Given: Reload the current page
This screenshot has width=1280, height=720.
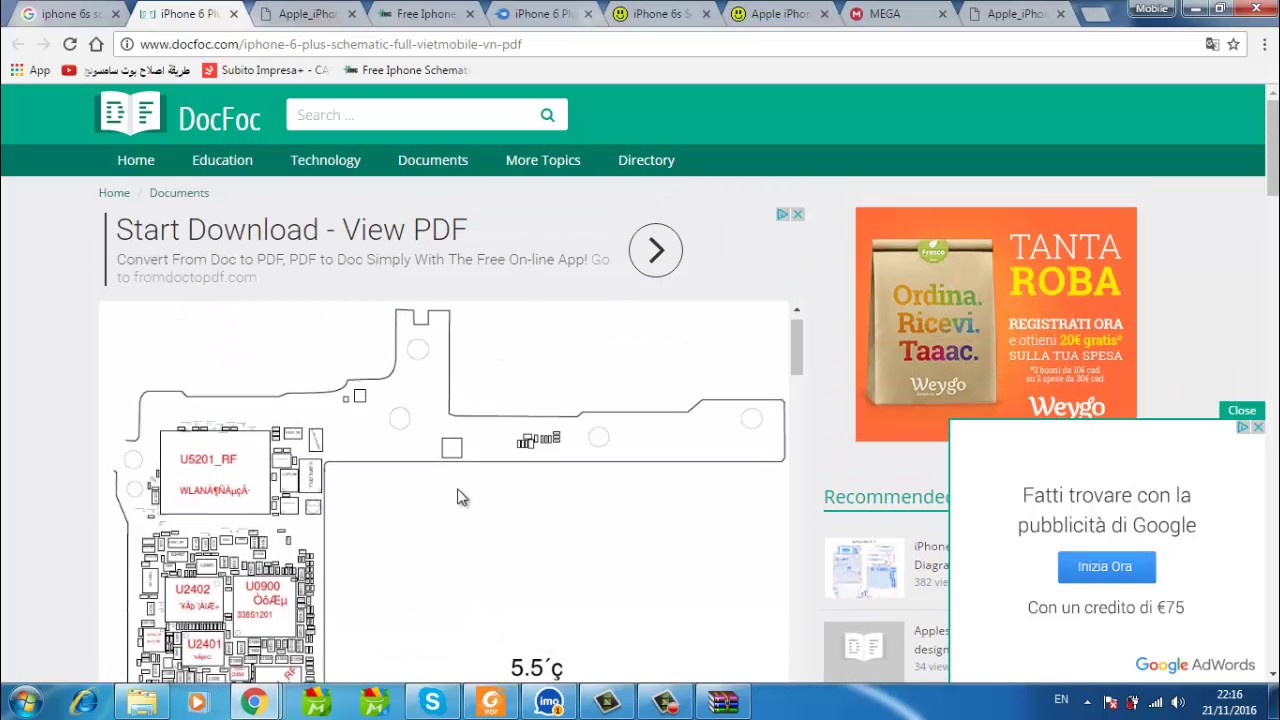Looking at the screenshot, I should tap(69, 44).
